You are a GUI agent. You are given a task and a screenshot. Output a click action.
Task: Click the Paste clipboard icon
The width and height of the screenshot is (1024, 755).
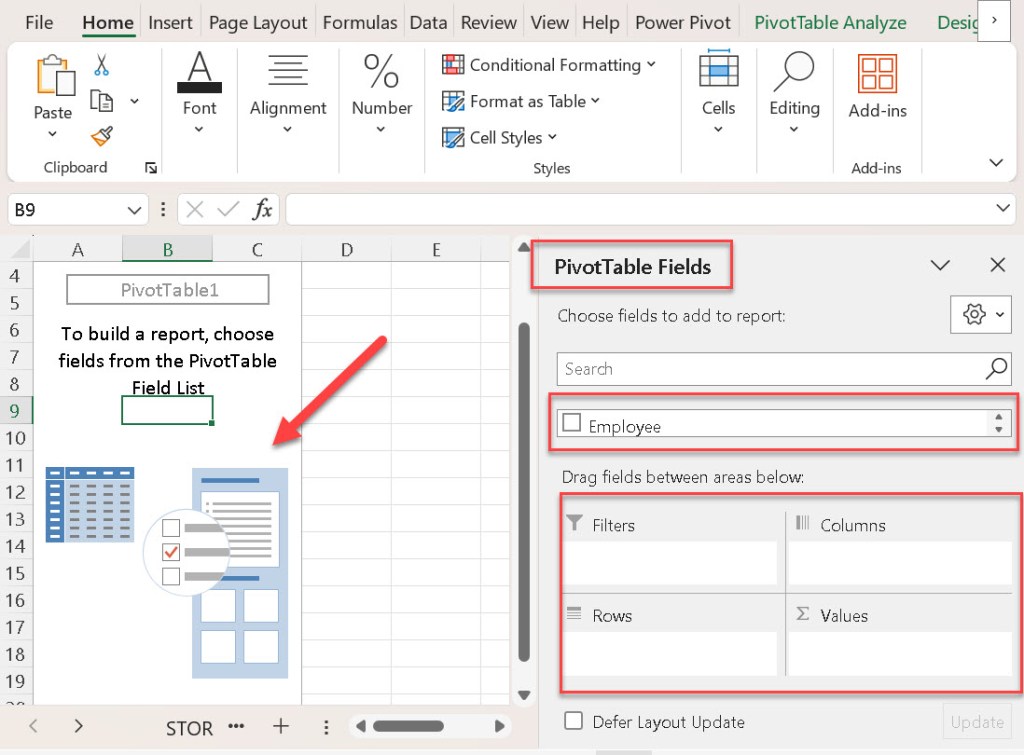(x=55, y=75)
